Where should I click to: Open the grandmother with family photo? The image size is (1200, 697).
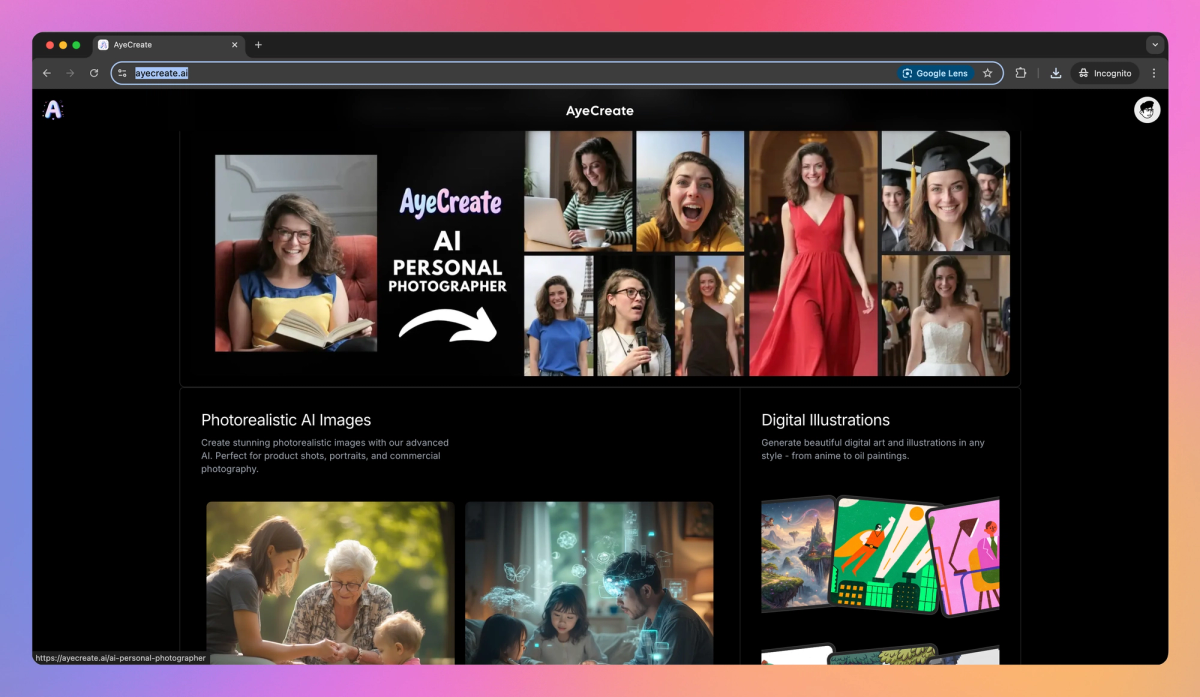330,583
